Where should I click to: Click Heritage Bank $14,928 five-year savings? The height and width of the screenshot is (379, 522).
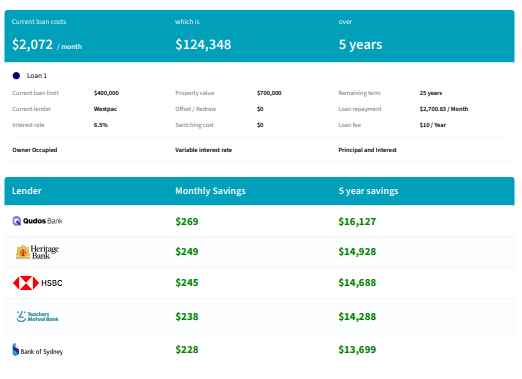[x=357, y=252]
